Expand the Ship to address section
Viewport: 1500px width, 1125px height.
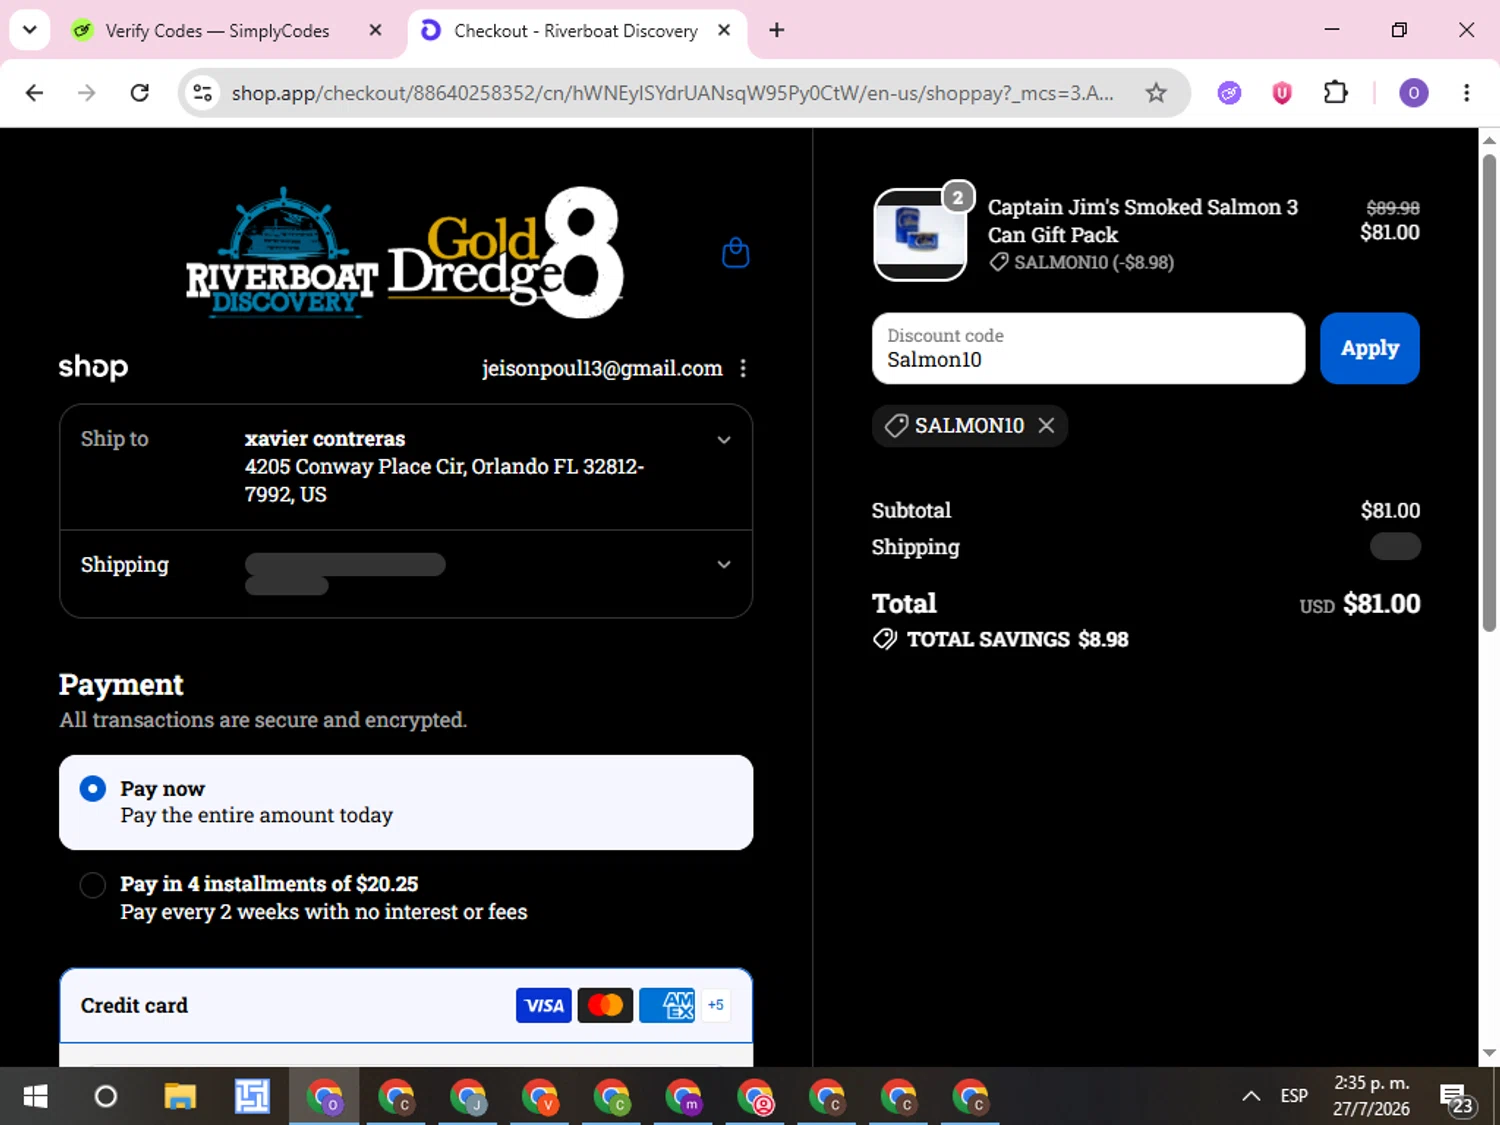coord(724,440)
